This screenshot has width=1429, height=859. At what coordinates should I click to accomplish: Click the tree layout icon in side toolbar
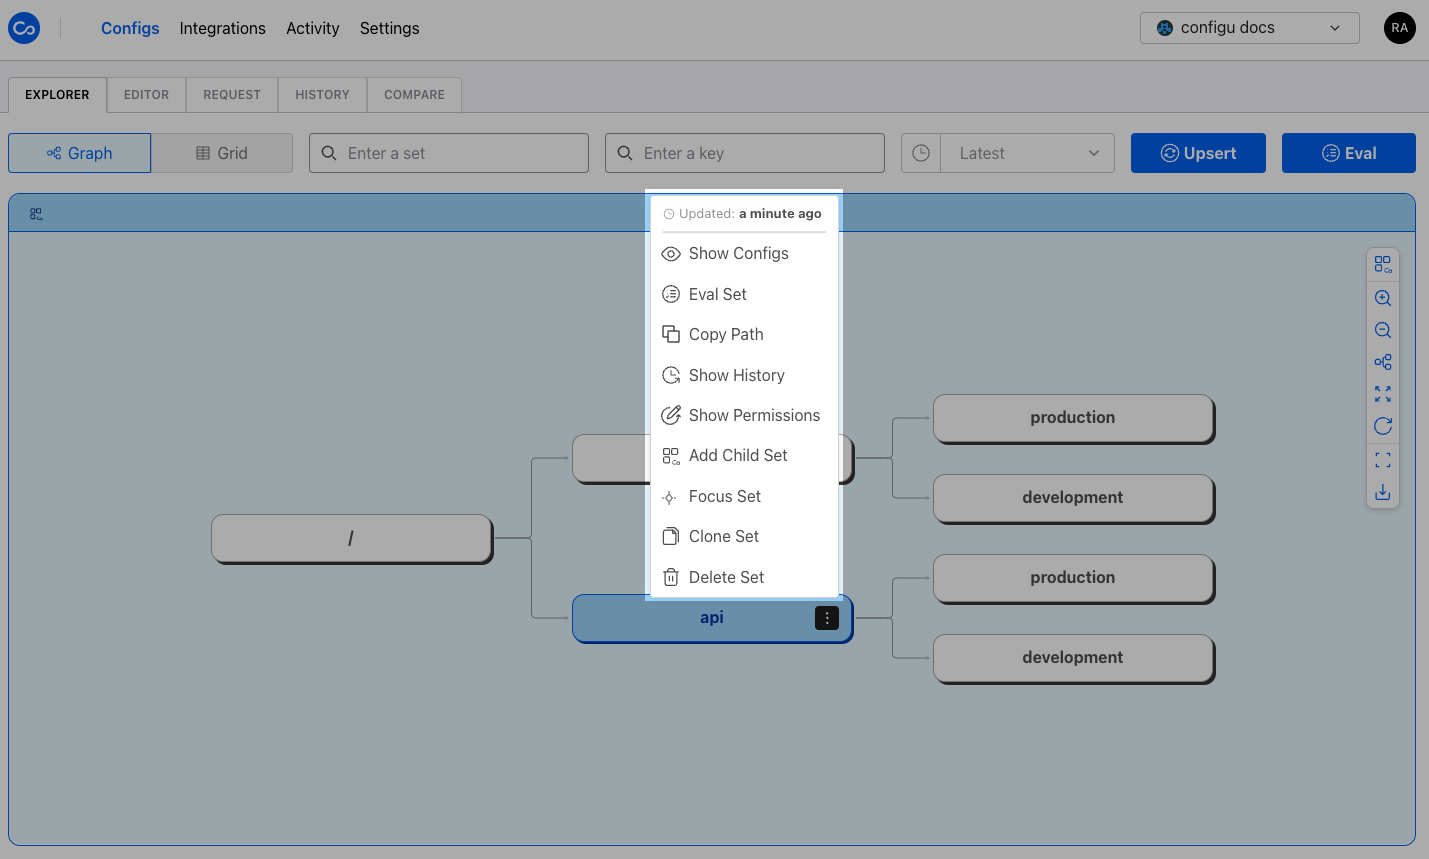1383,362
